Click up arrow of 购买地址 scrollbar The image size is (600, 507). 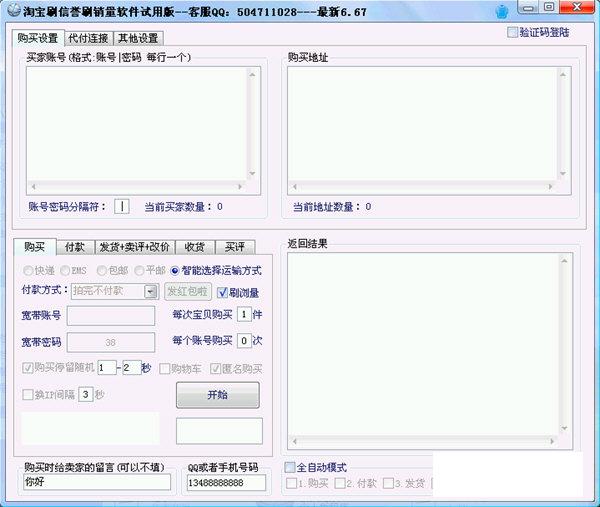563,74
